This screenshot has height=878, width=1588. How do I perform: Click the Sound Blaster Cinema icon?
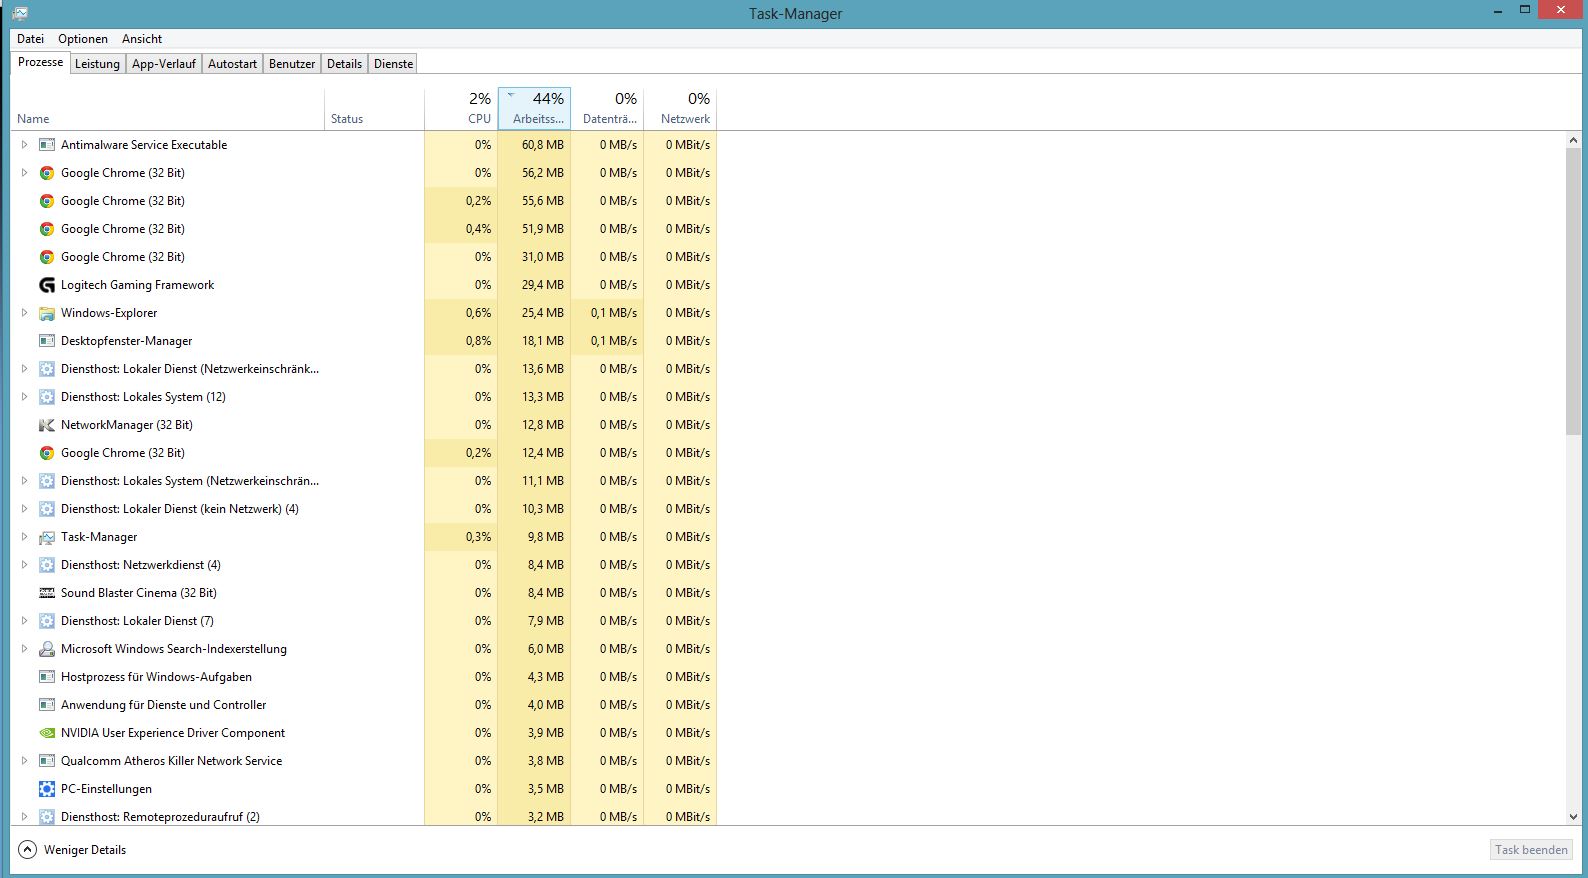click(x=46, y=593)
